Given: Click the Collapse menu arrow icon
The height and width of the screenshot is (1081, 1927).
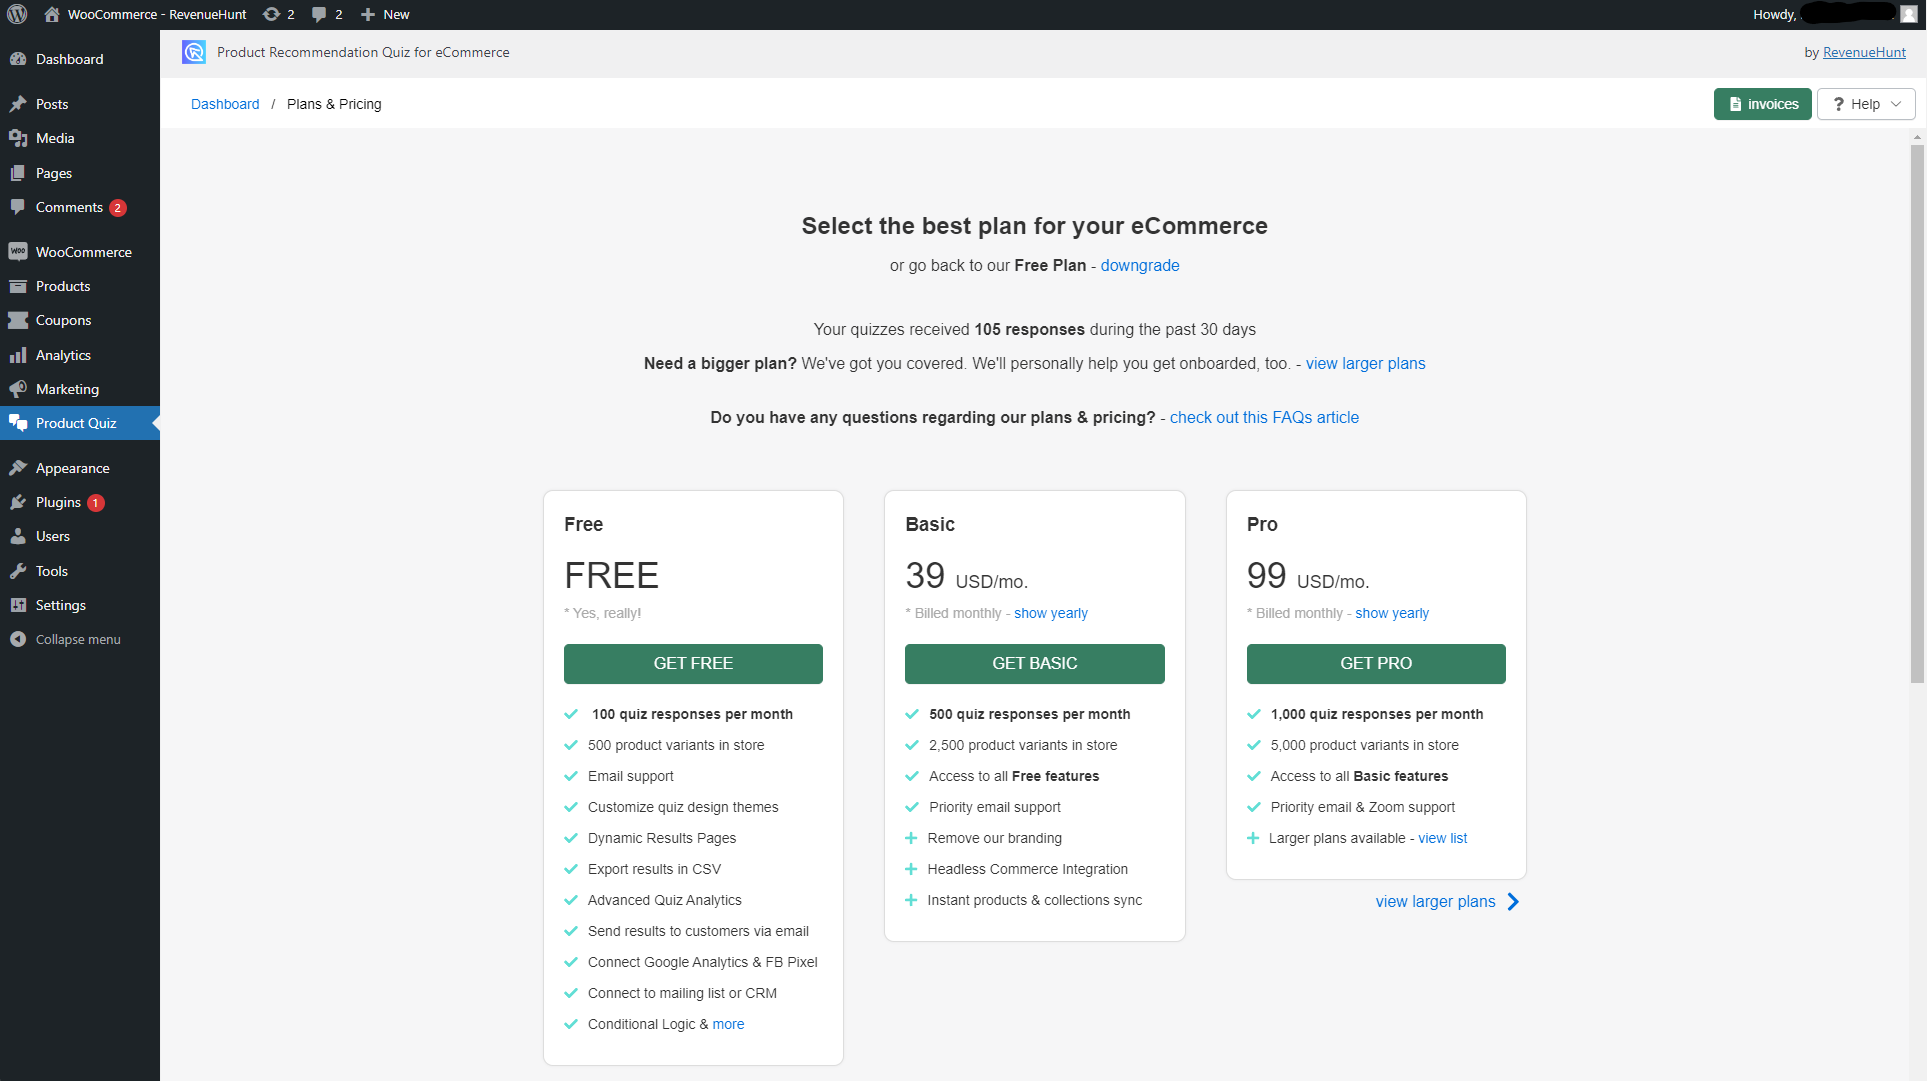Looking at the screenshot, I should [x=18, y=639].
